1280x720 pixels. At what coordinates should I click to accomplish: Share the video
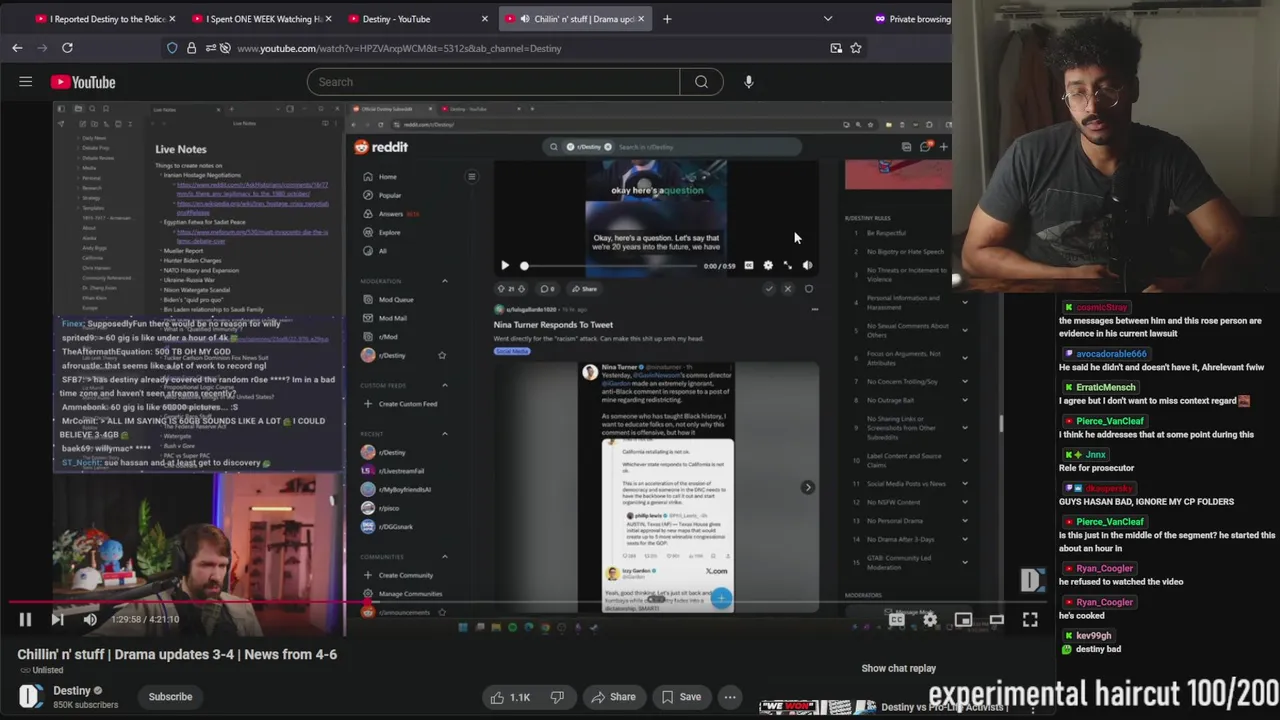[612, 697]
